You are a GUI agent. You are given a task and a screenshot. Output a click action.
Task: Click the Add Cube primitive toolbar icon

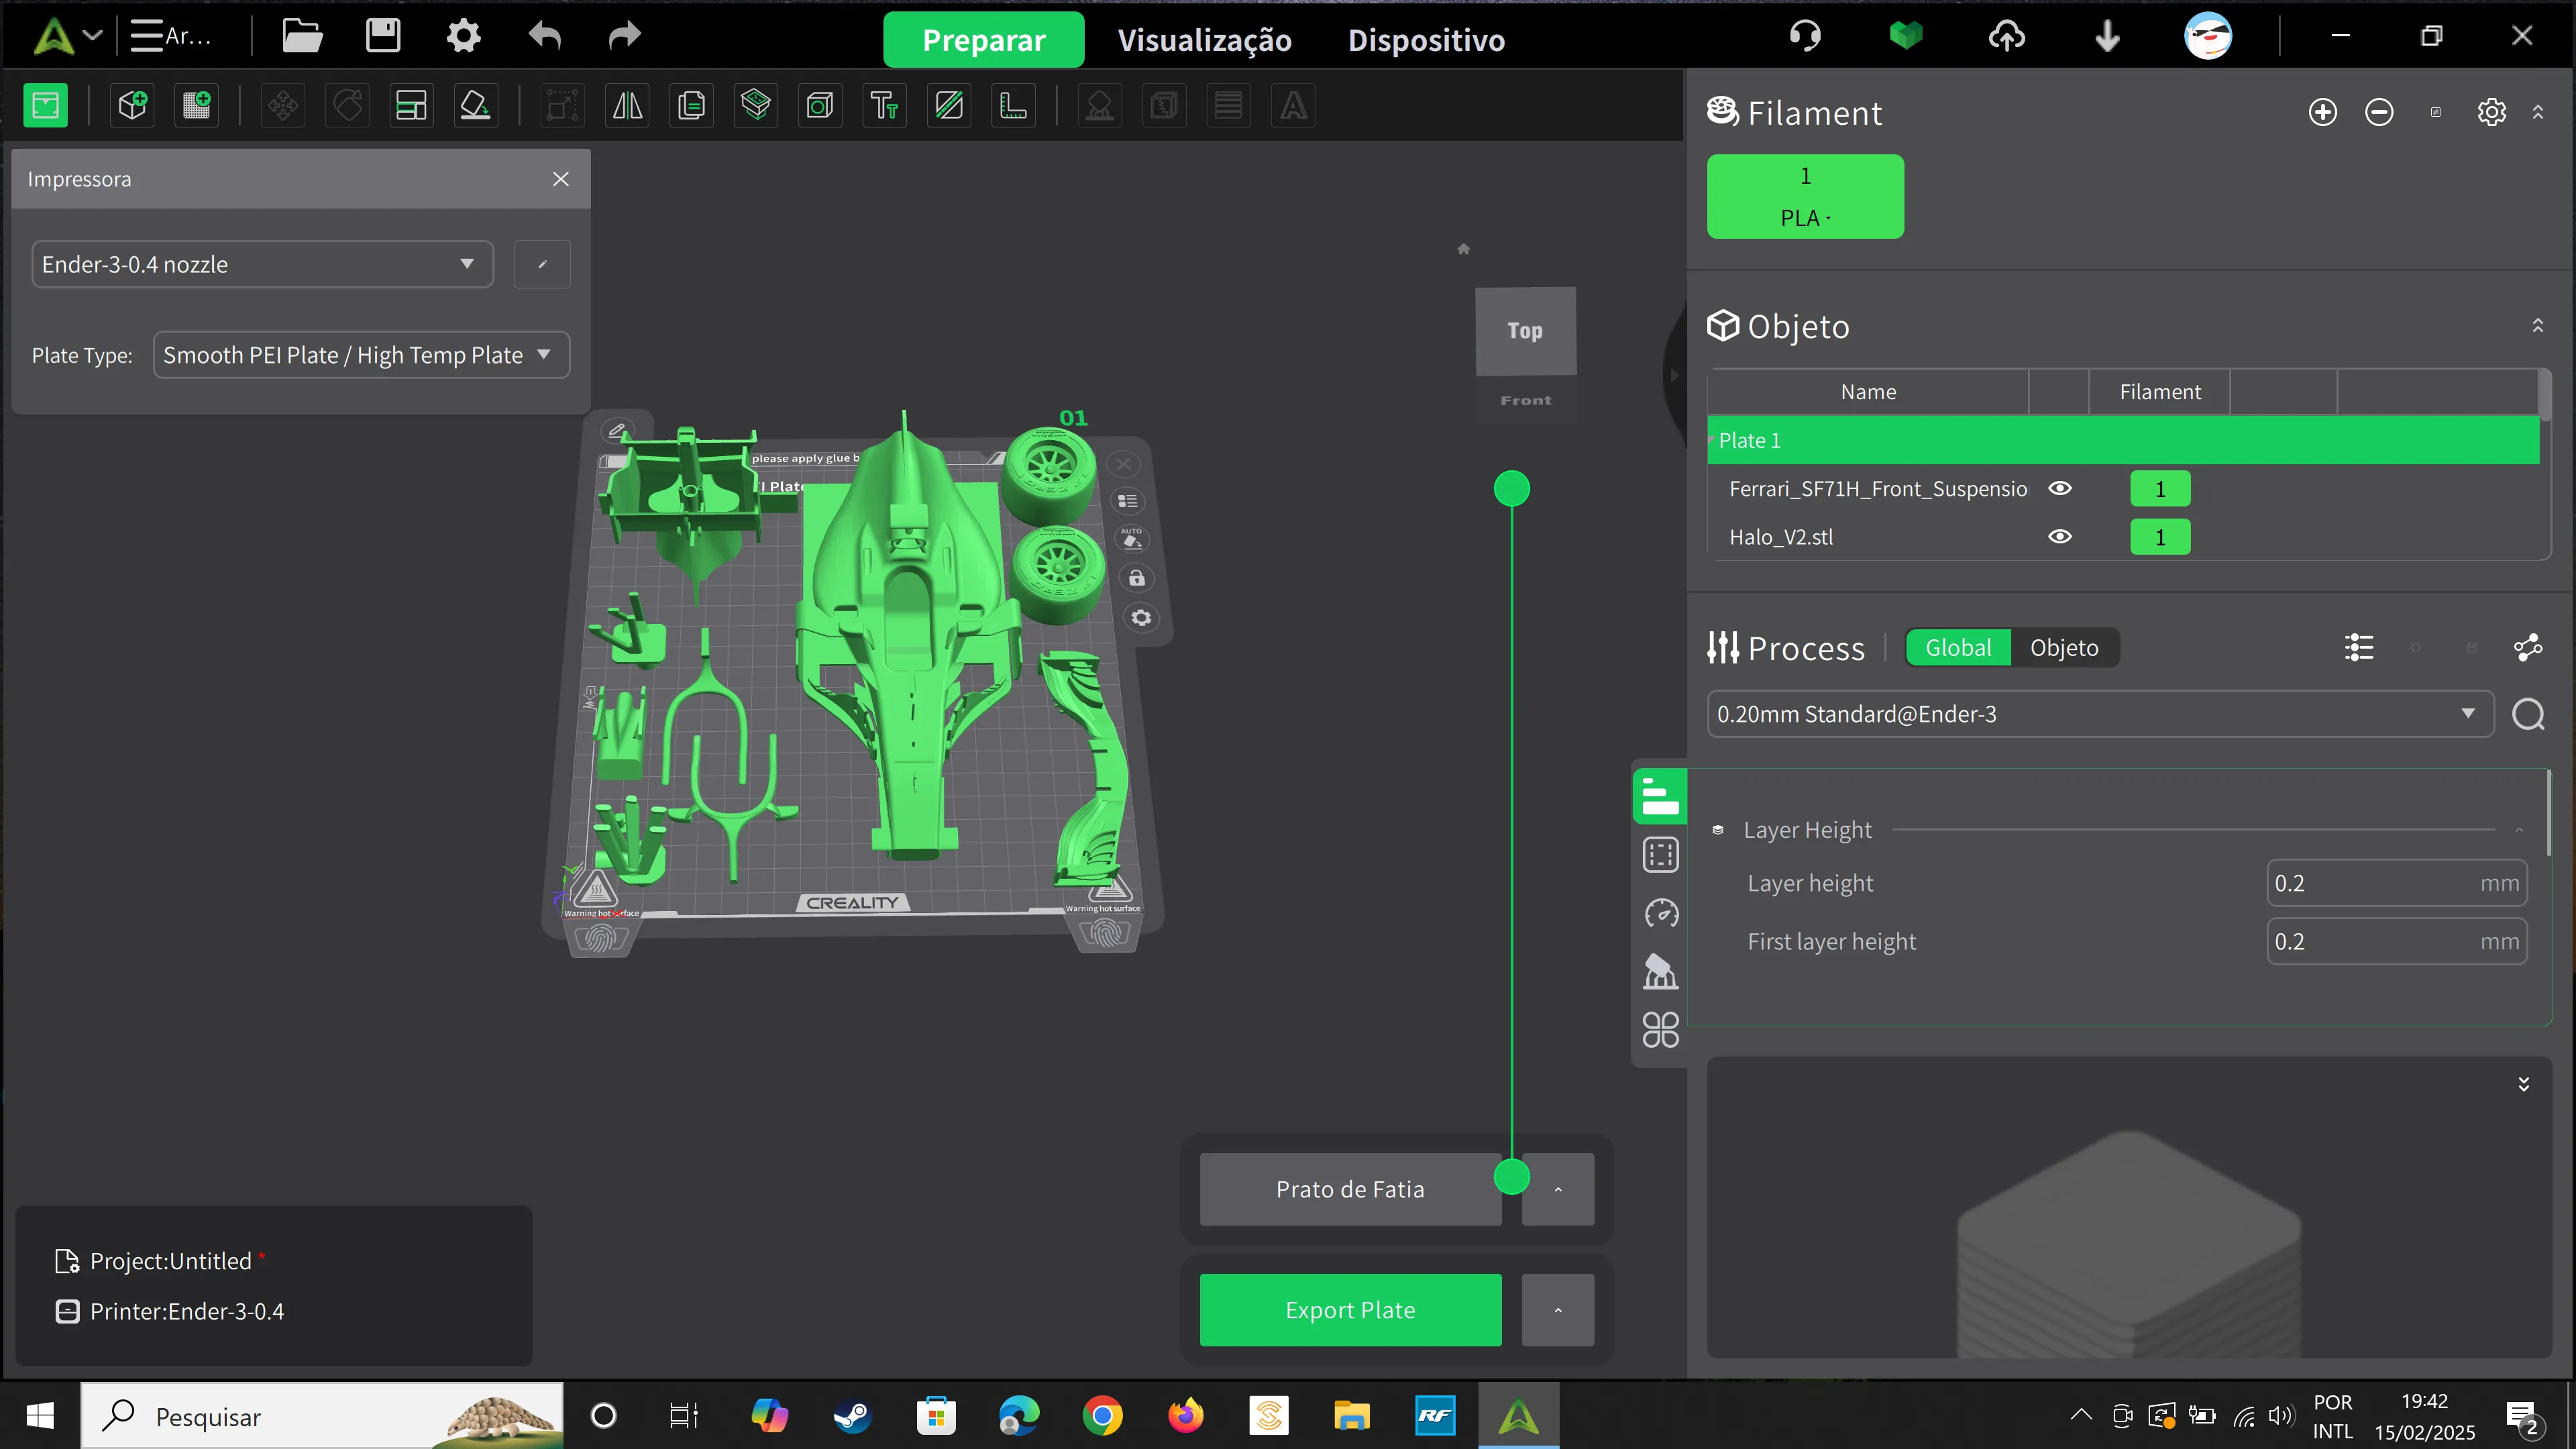tap(132, 105)
